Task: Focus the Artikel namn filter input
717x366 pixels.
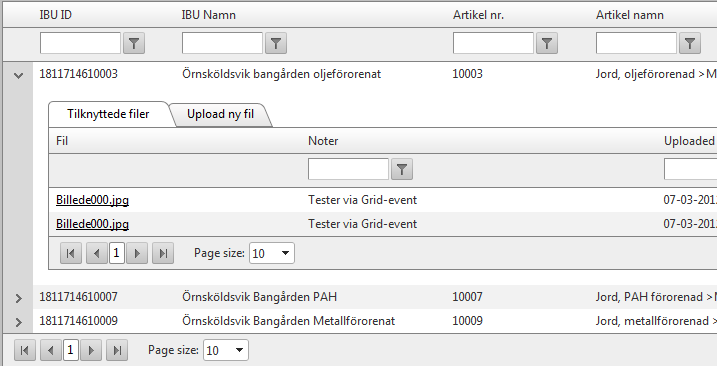Action: 636,43
